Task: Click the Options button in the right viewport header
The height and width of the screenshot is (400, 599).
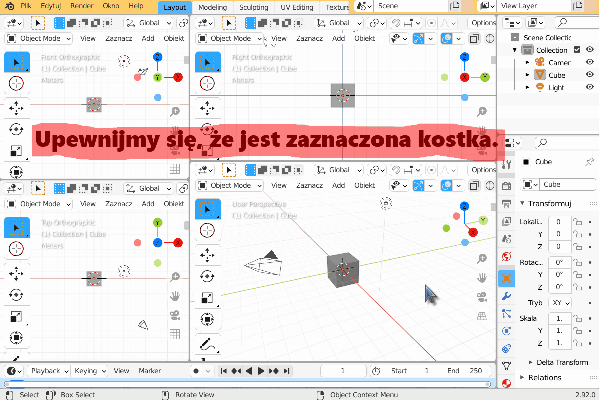Action: coord(483,23)
